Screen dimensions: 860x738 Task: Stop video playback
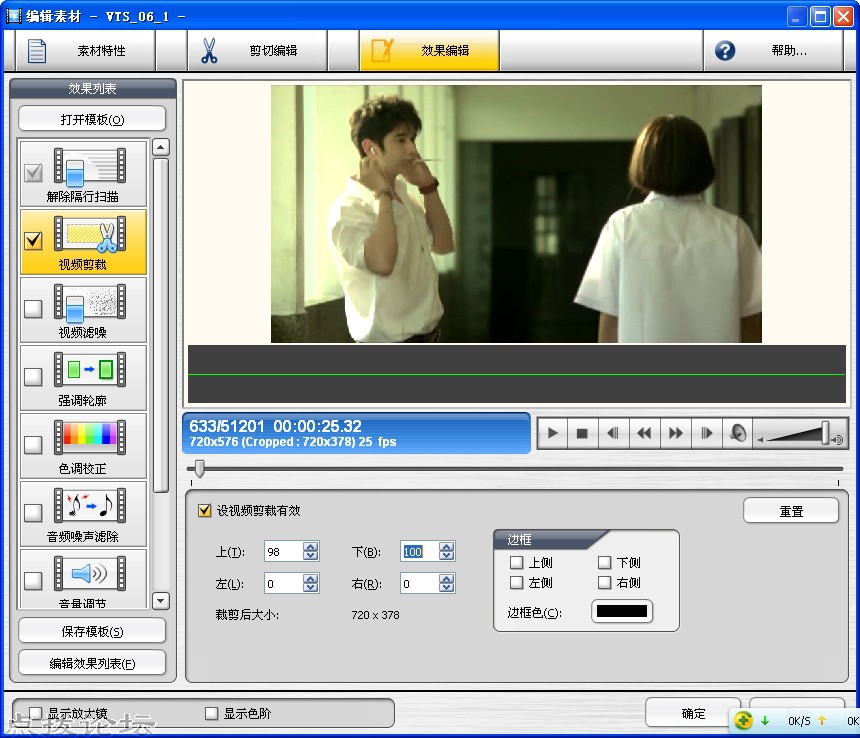[x=582, y=433]
